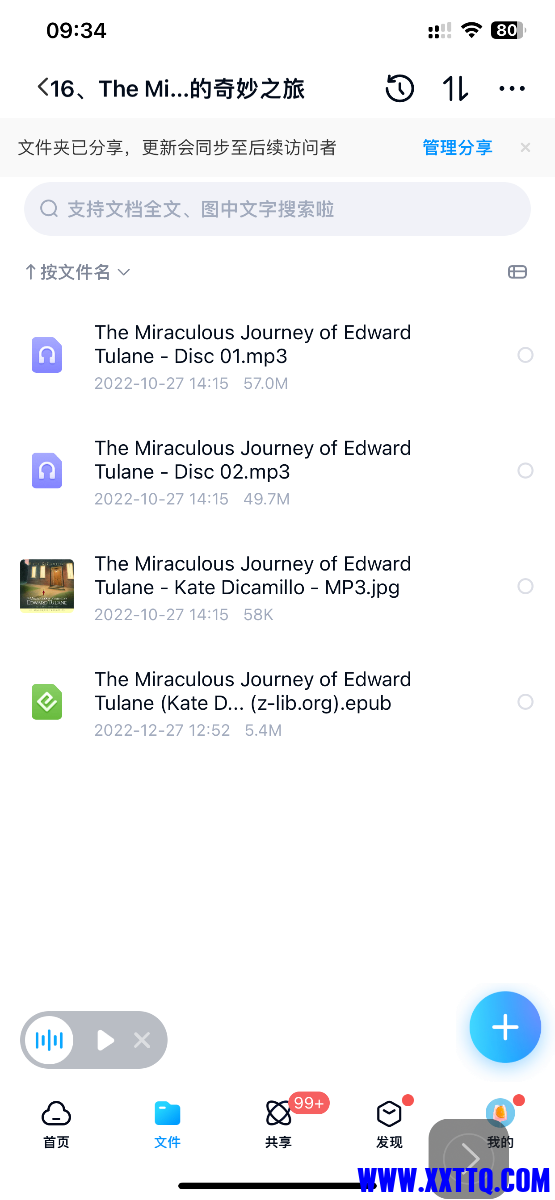
Task: Play audio in the floating mini player
Action: [x=105, y=1040]
